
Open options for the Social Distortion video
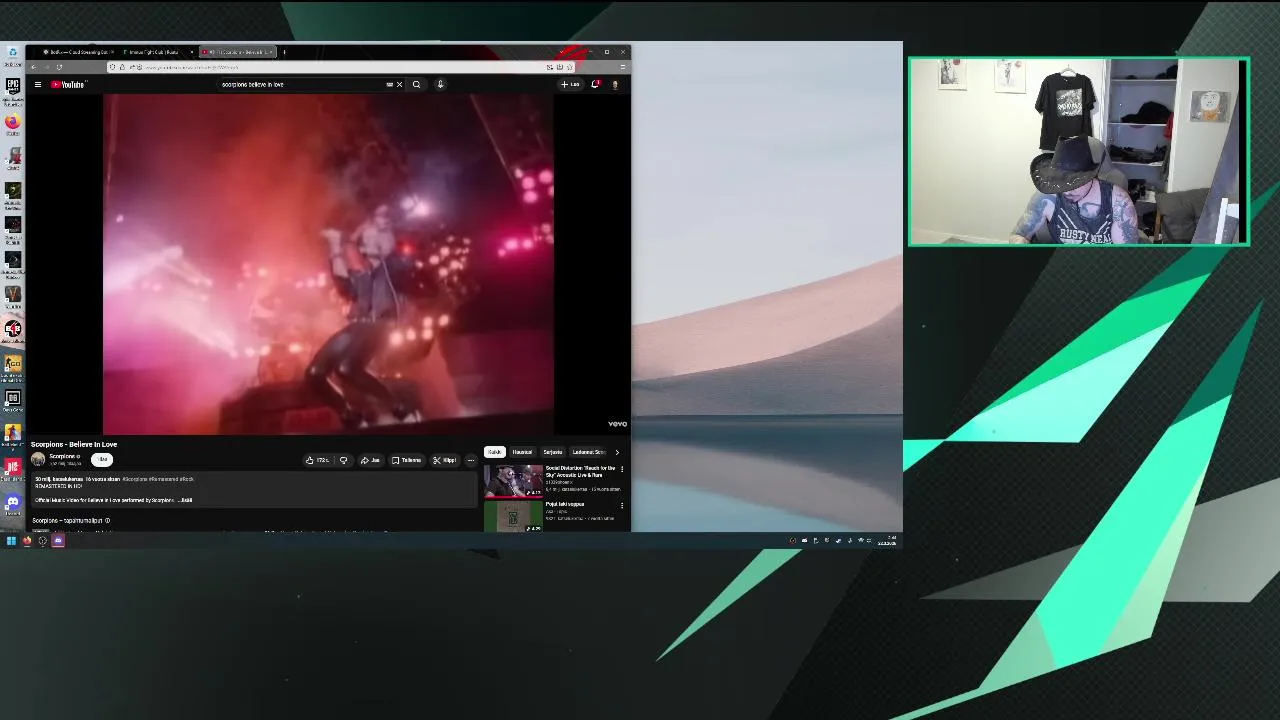point(622,469)
